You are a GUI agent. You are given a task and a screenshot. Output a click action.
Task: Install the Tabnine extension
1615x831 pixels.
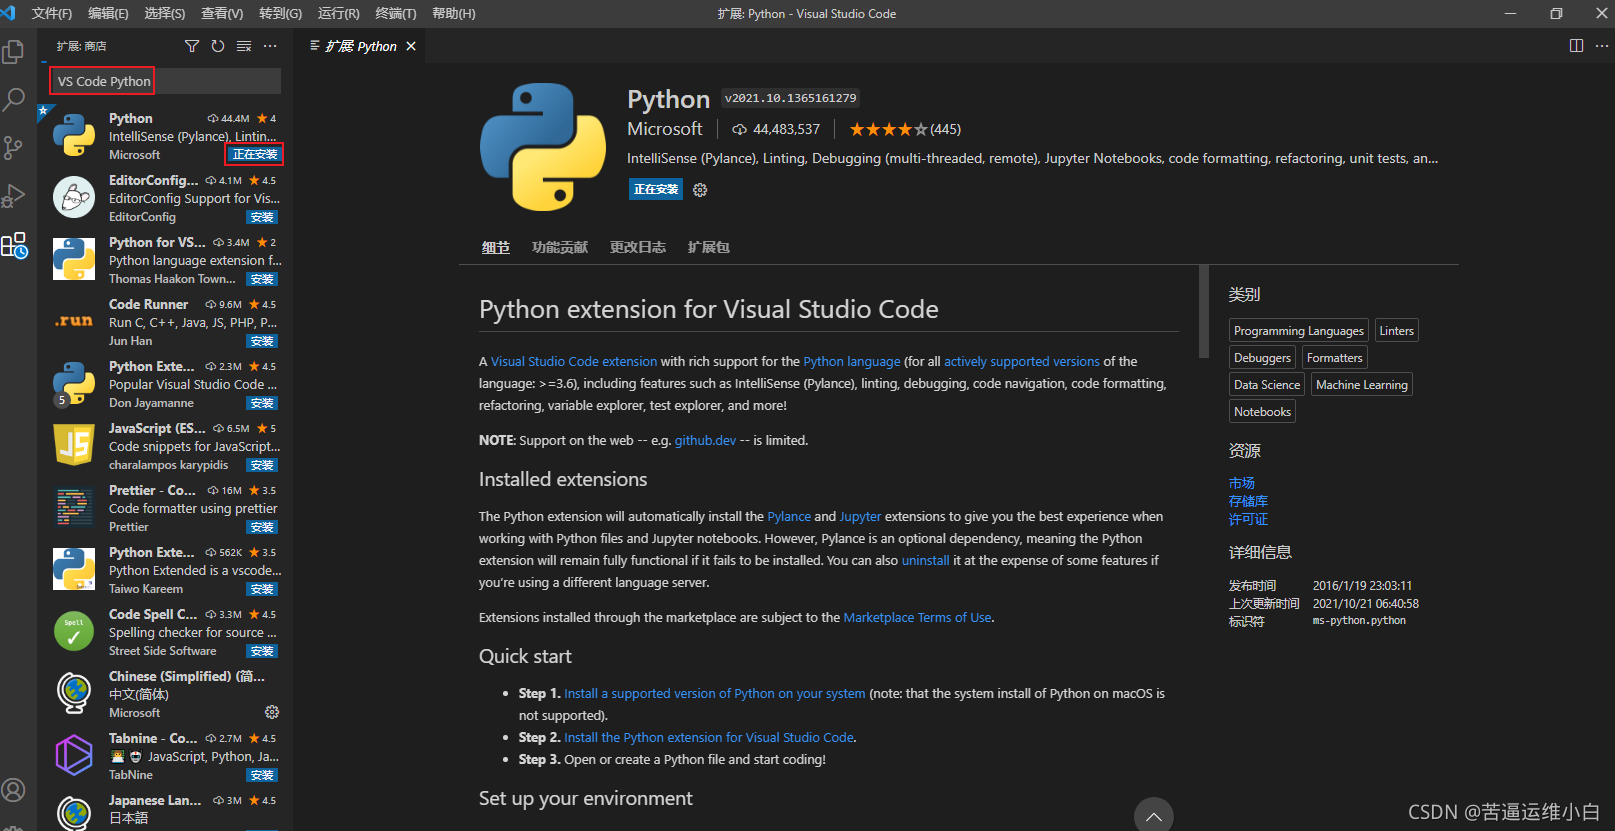262,775
